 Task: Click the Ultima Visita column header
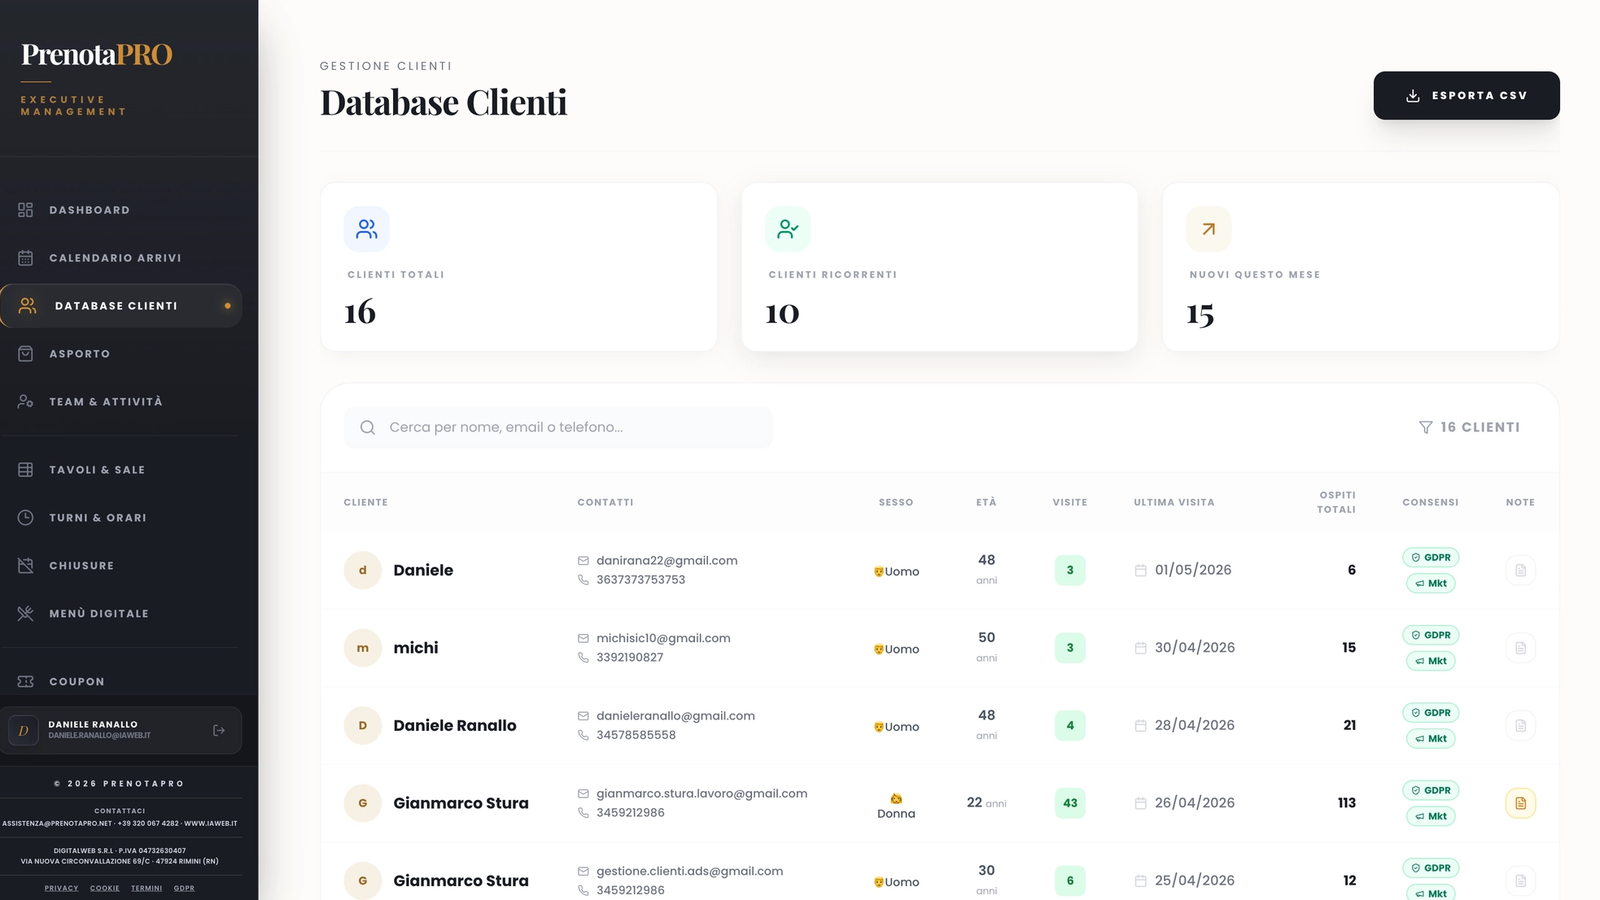coord(1174,502)
